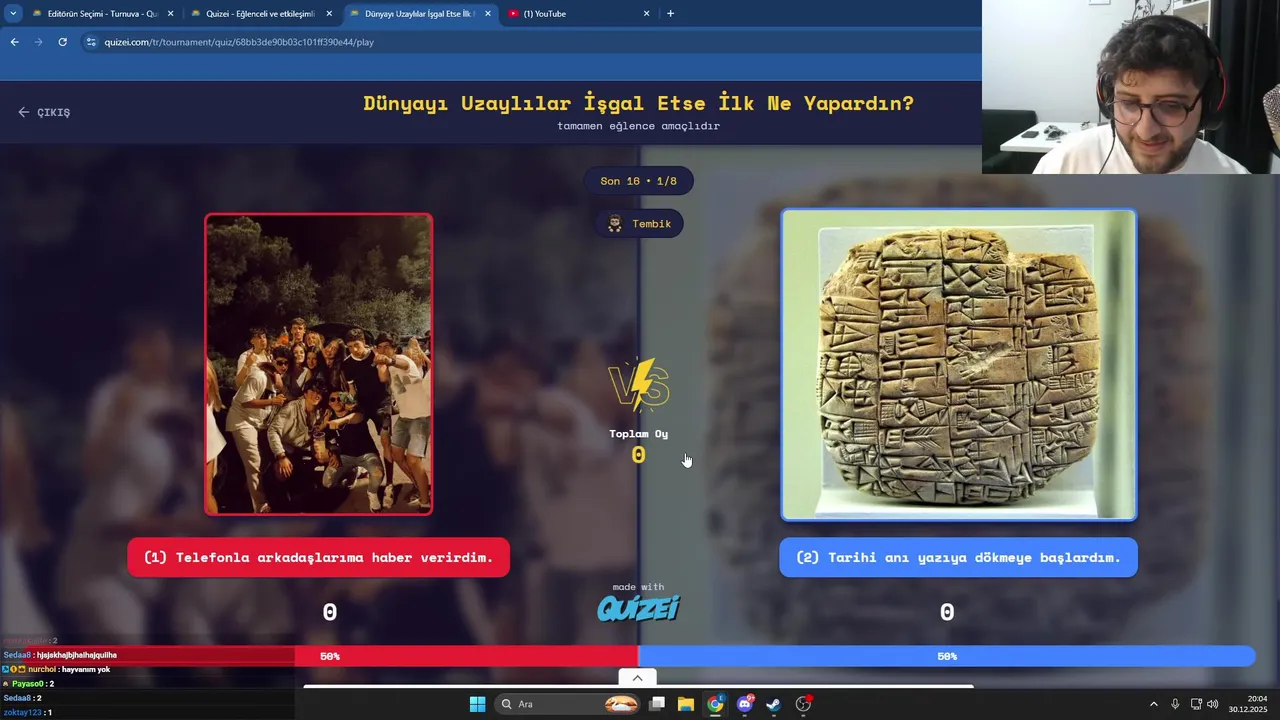This screenshot has width=1280, height=720.
Task: Choose the friends group photo option
Action: pyautogui.click(x=319, y=364)
